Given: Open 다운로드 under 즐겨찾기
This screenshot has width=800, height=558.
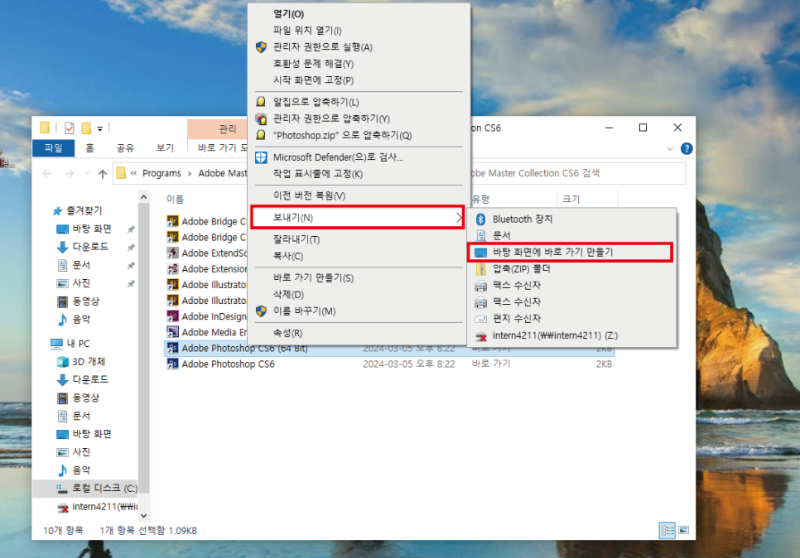Looking at the screenshot, I should click(x=90, y=247).
